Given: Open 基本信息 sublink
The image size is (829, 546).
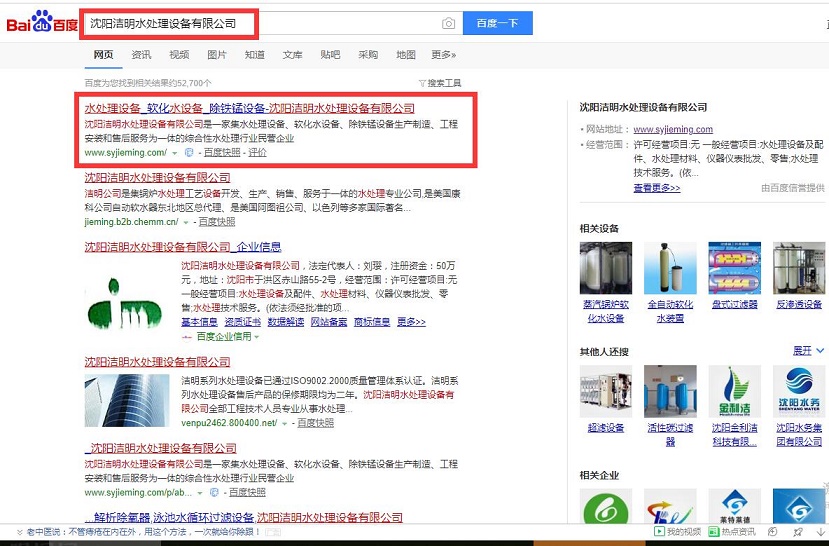Looking at the screenshot, I should click(199, 322).
